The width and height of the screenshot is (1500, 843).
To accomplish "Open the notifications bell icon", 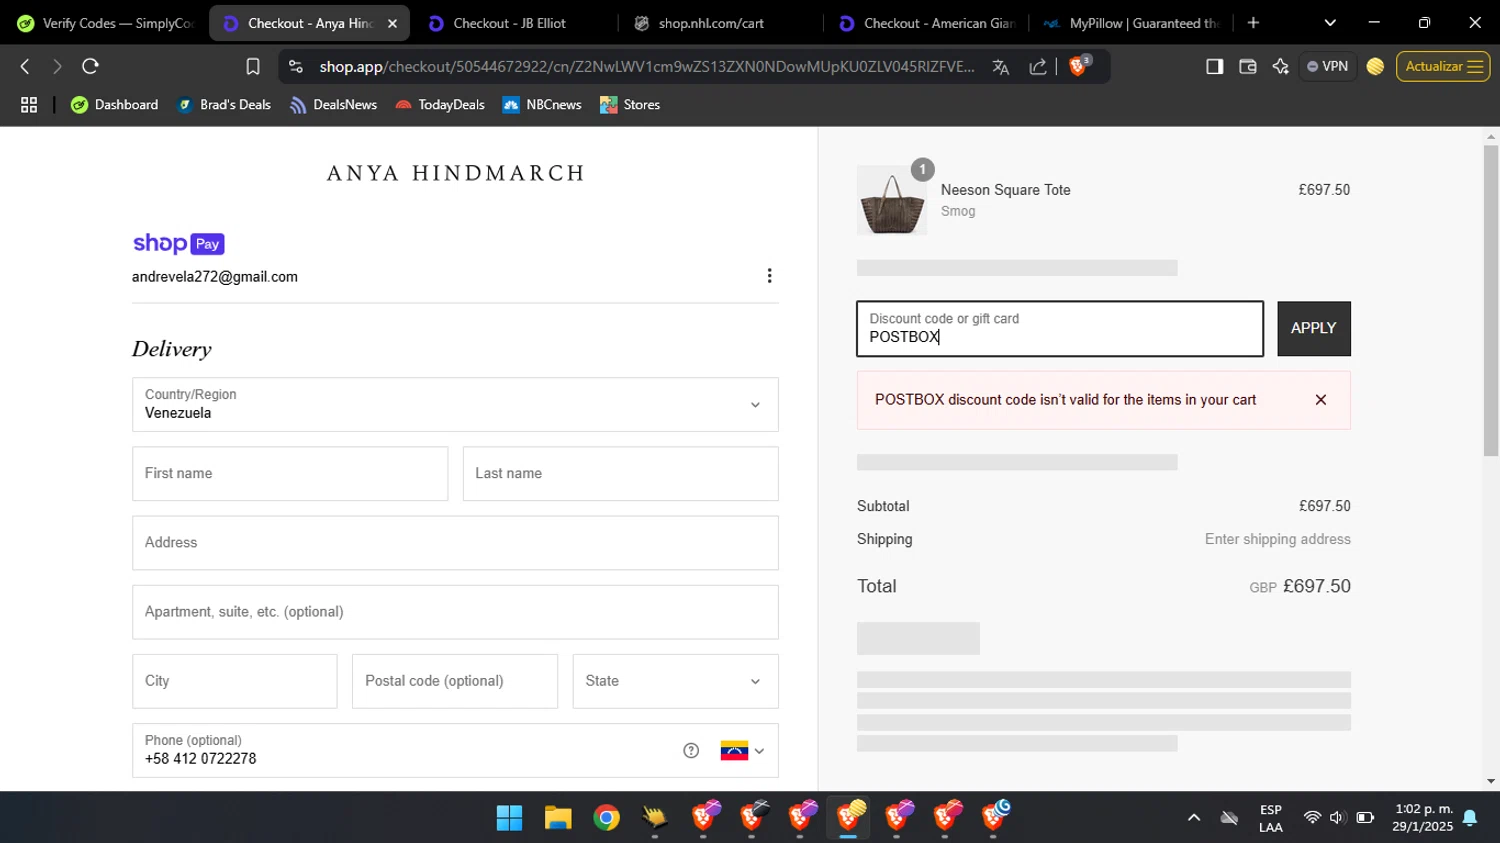I will click(x=1470, y=818).
